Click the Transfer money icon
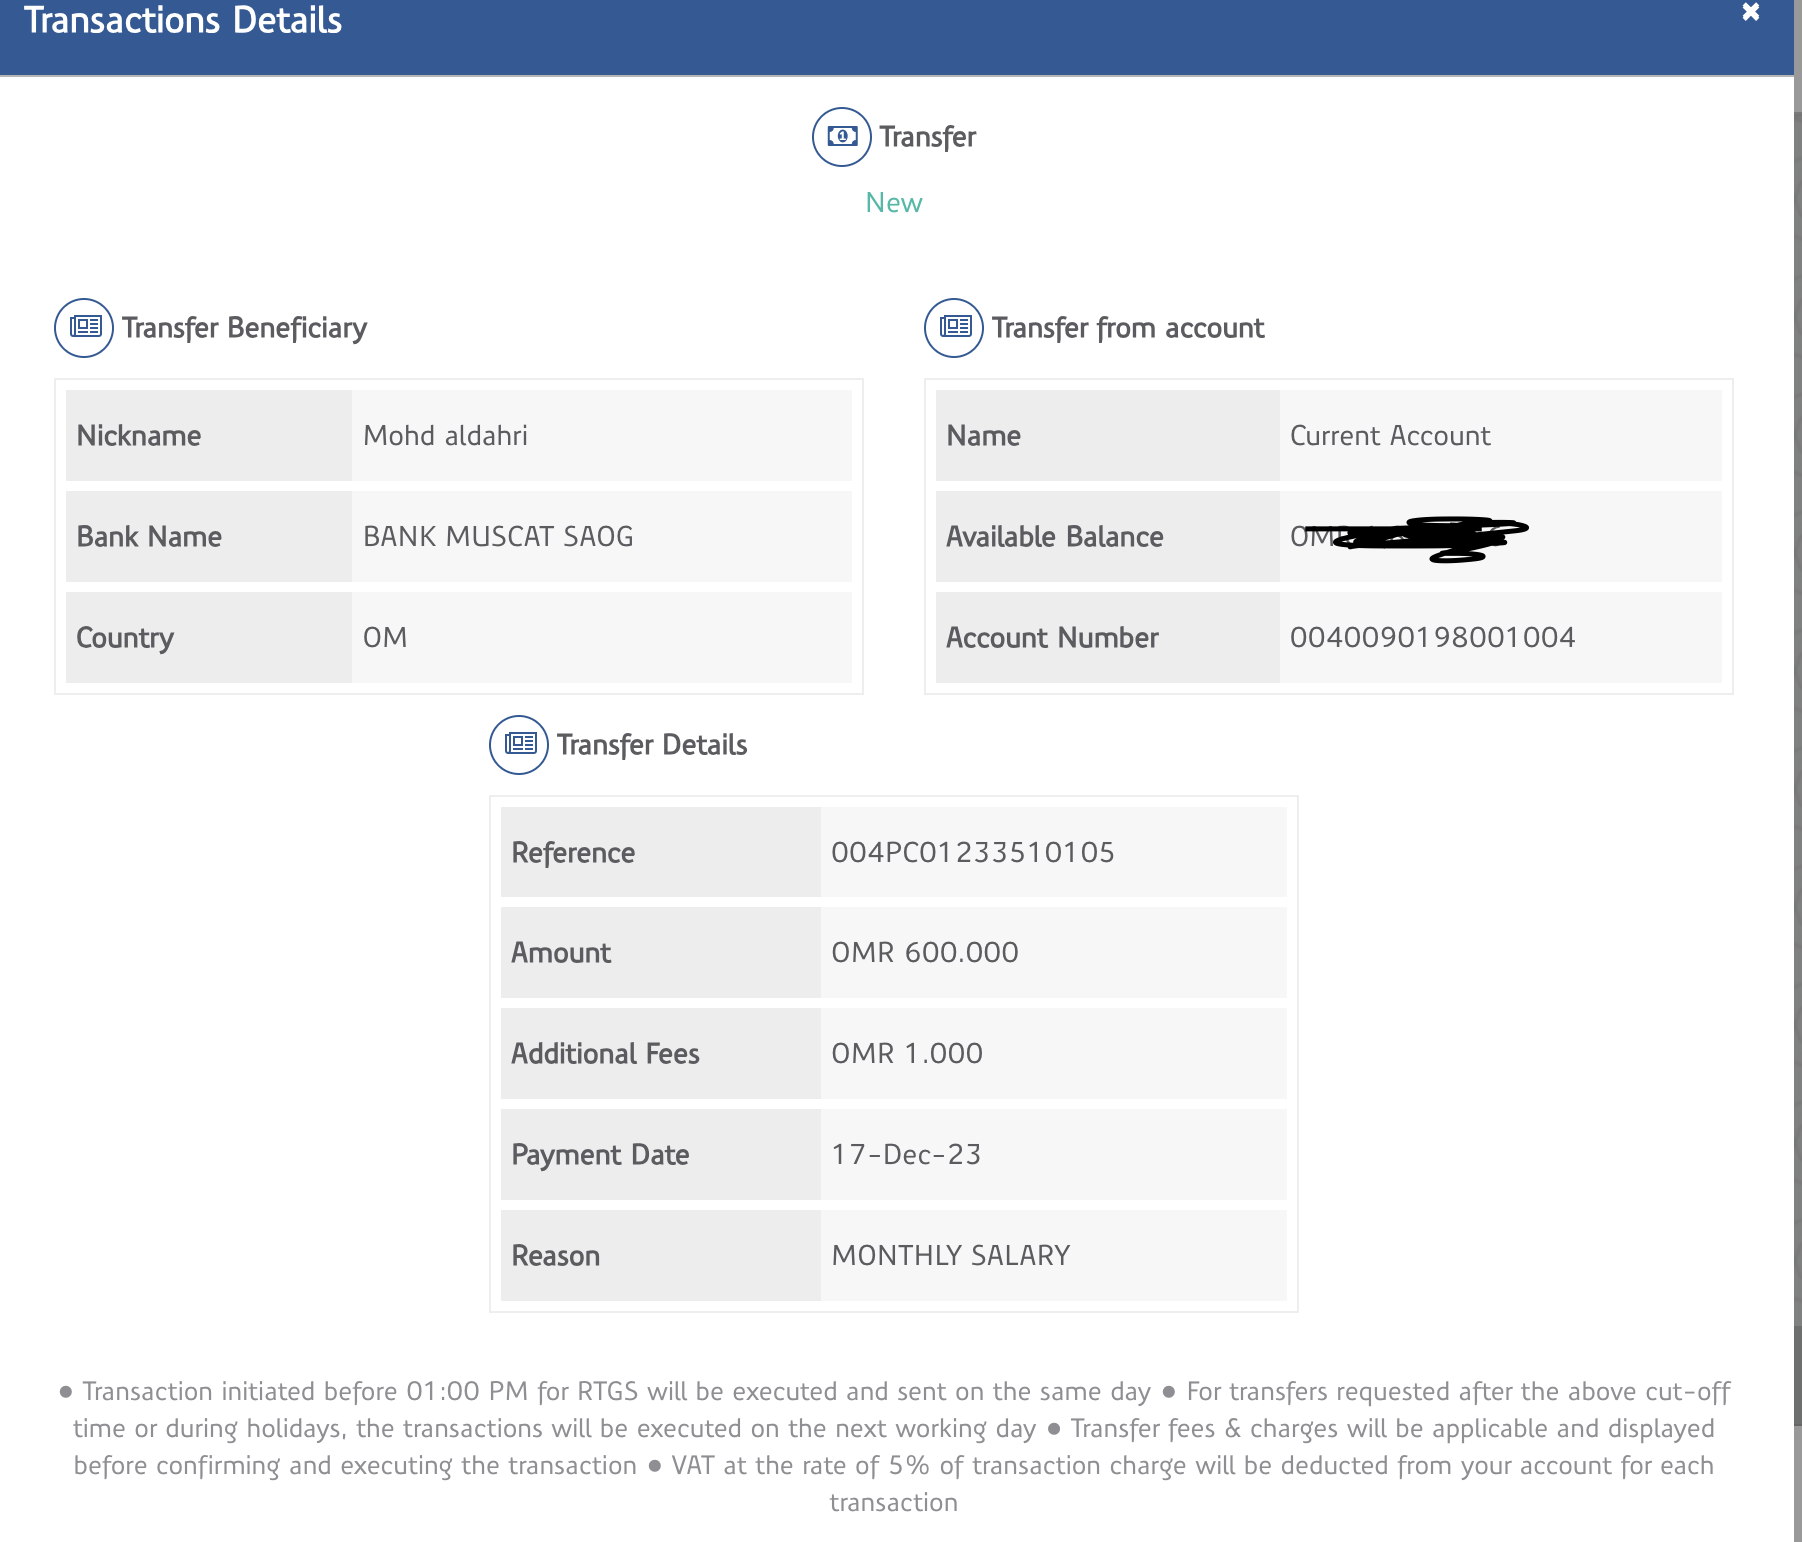This screenshot has height=1542, width=1802. tap(842, 137)
